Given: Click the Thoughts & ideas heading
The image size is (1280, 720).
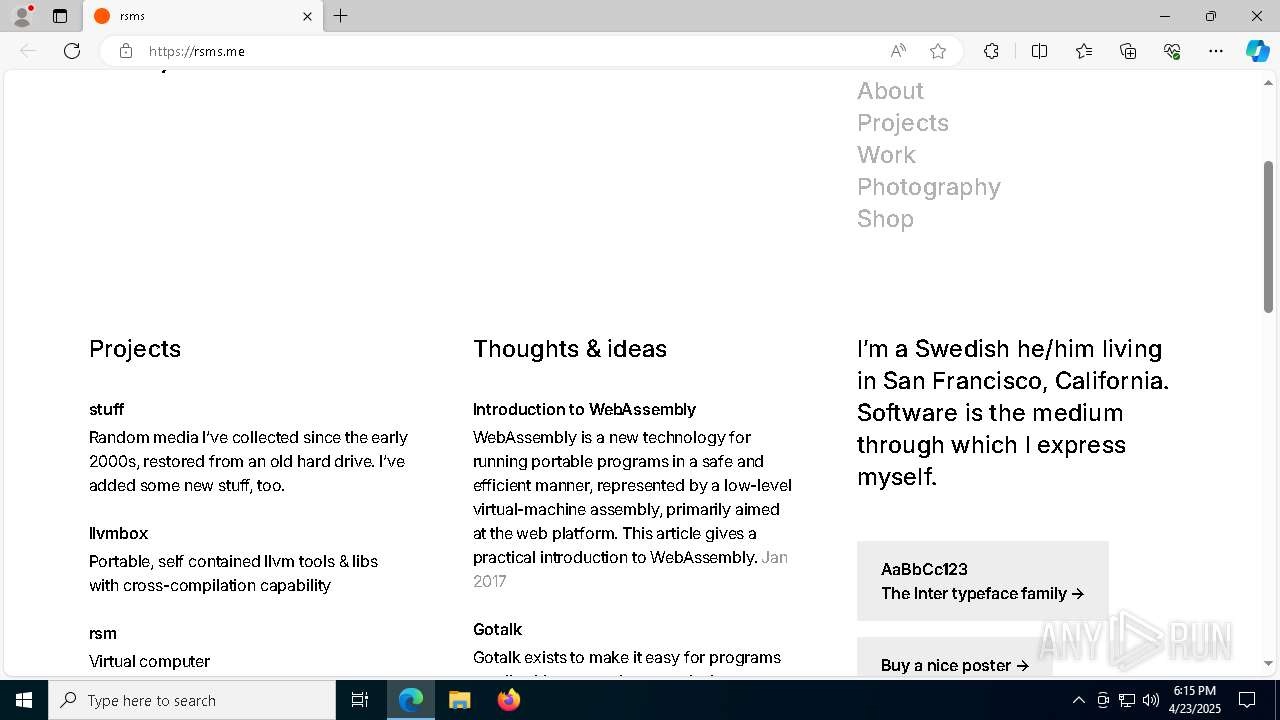Looking at the screenshot, I should tap(570, 349).
